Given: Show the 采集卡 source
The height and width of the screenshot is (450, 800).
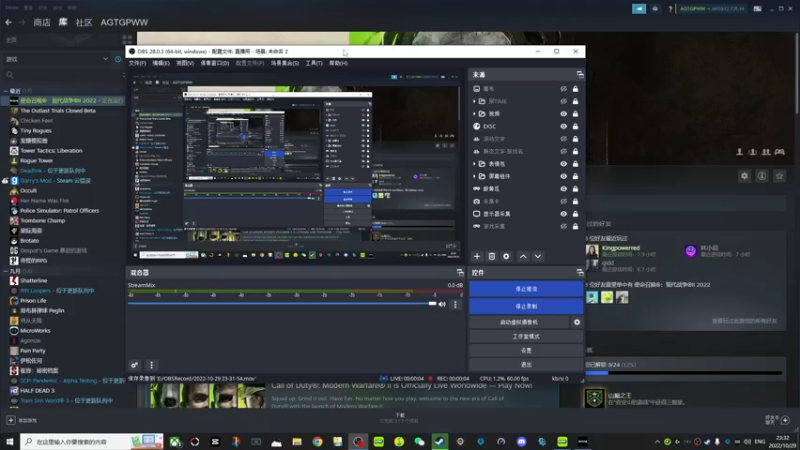Looking at the screenshot, I should (x=563, y=201).
